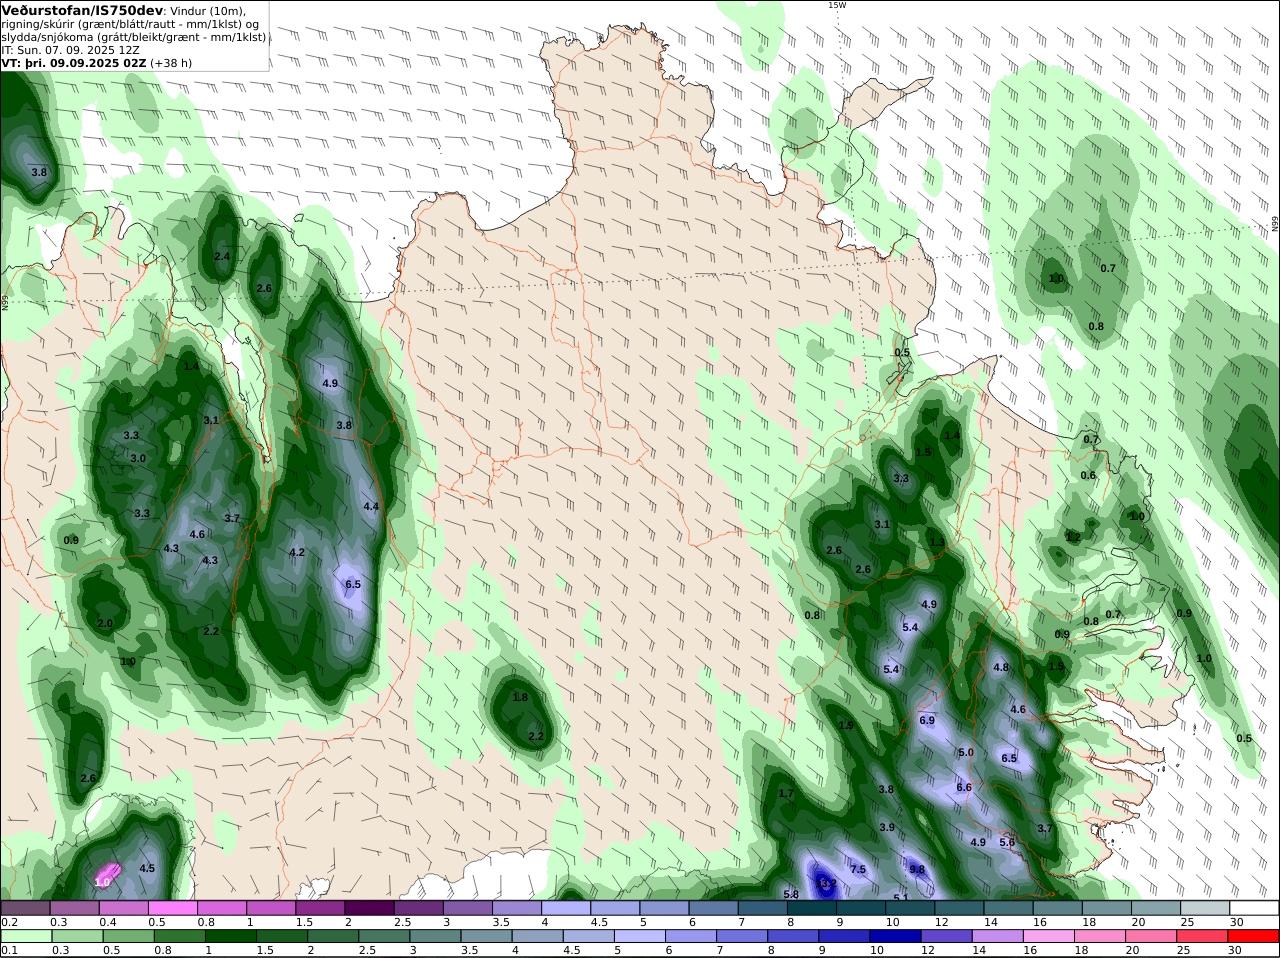Pick the bright red swatch after 30 in rain legend

coord(1254,936)
